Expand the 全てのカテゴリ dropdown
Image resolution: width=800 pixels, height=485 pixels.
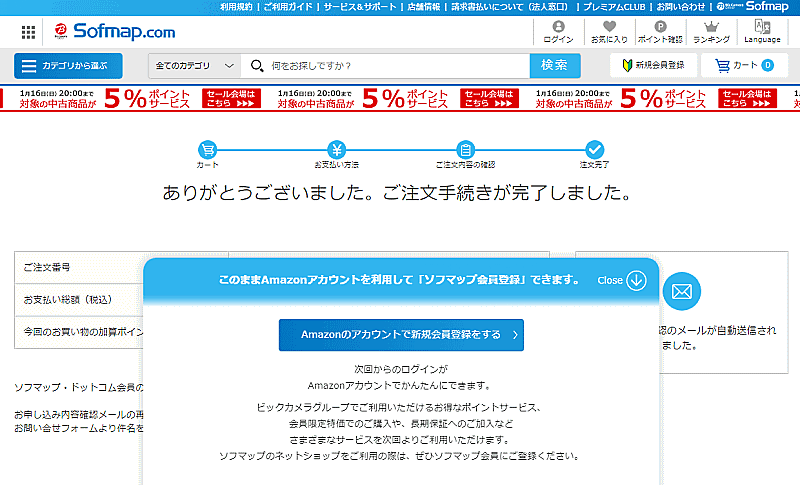tap(194, 66)
